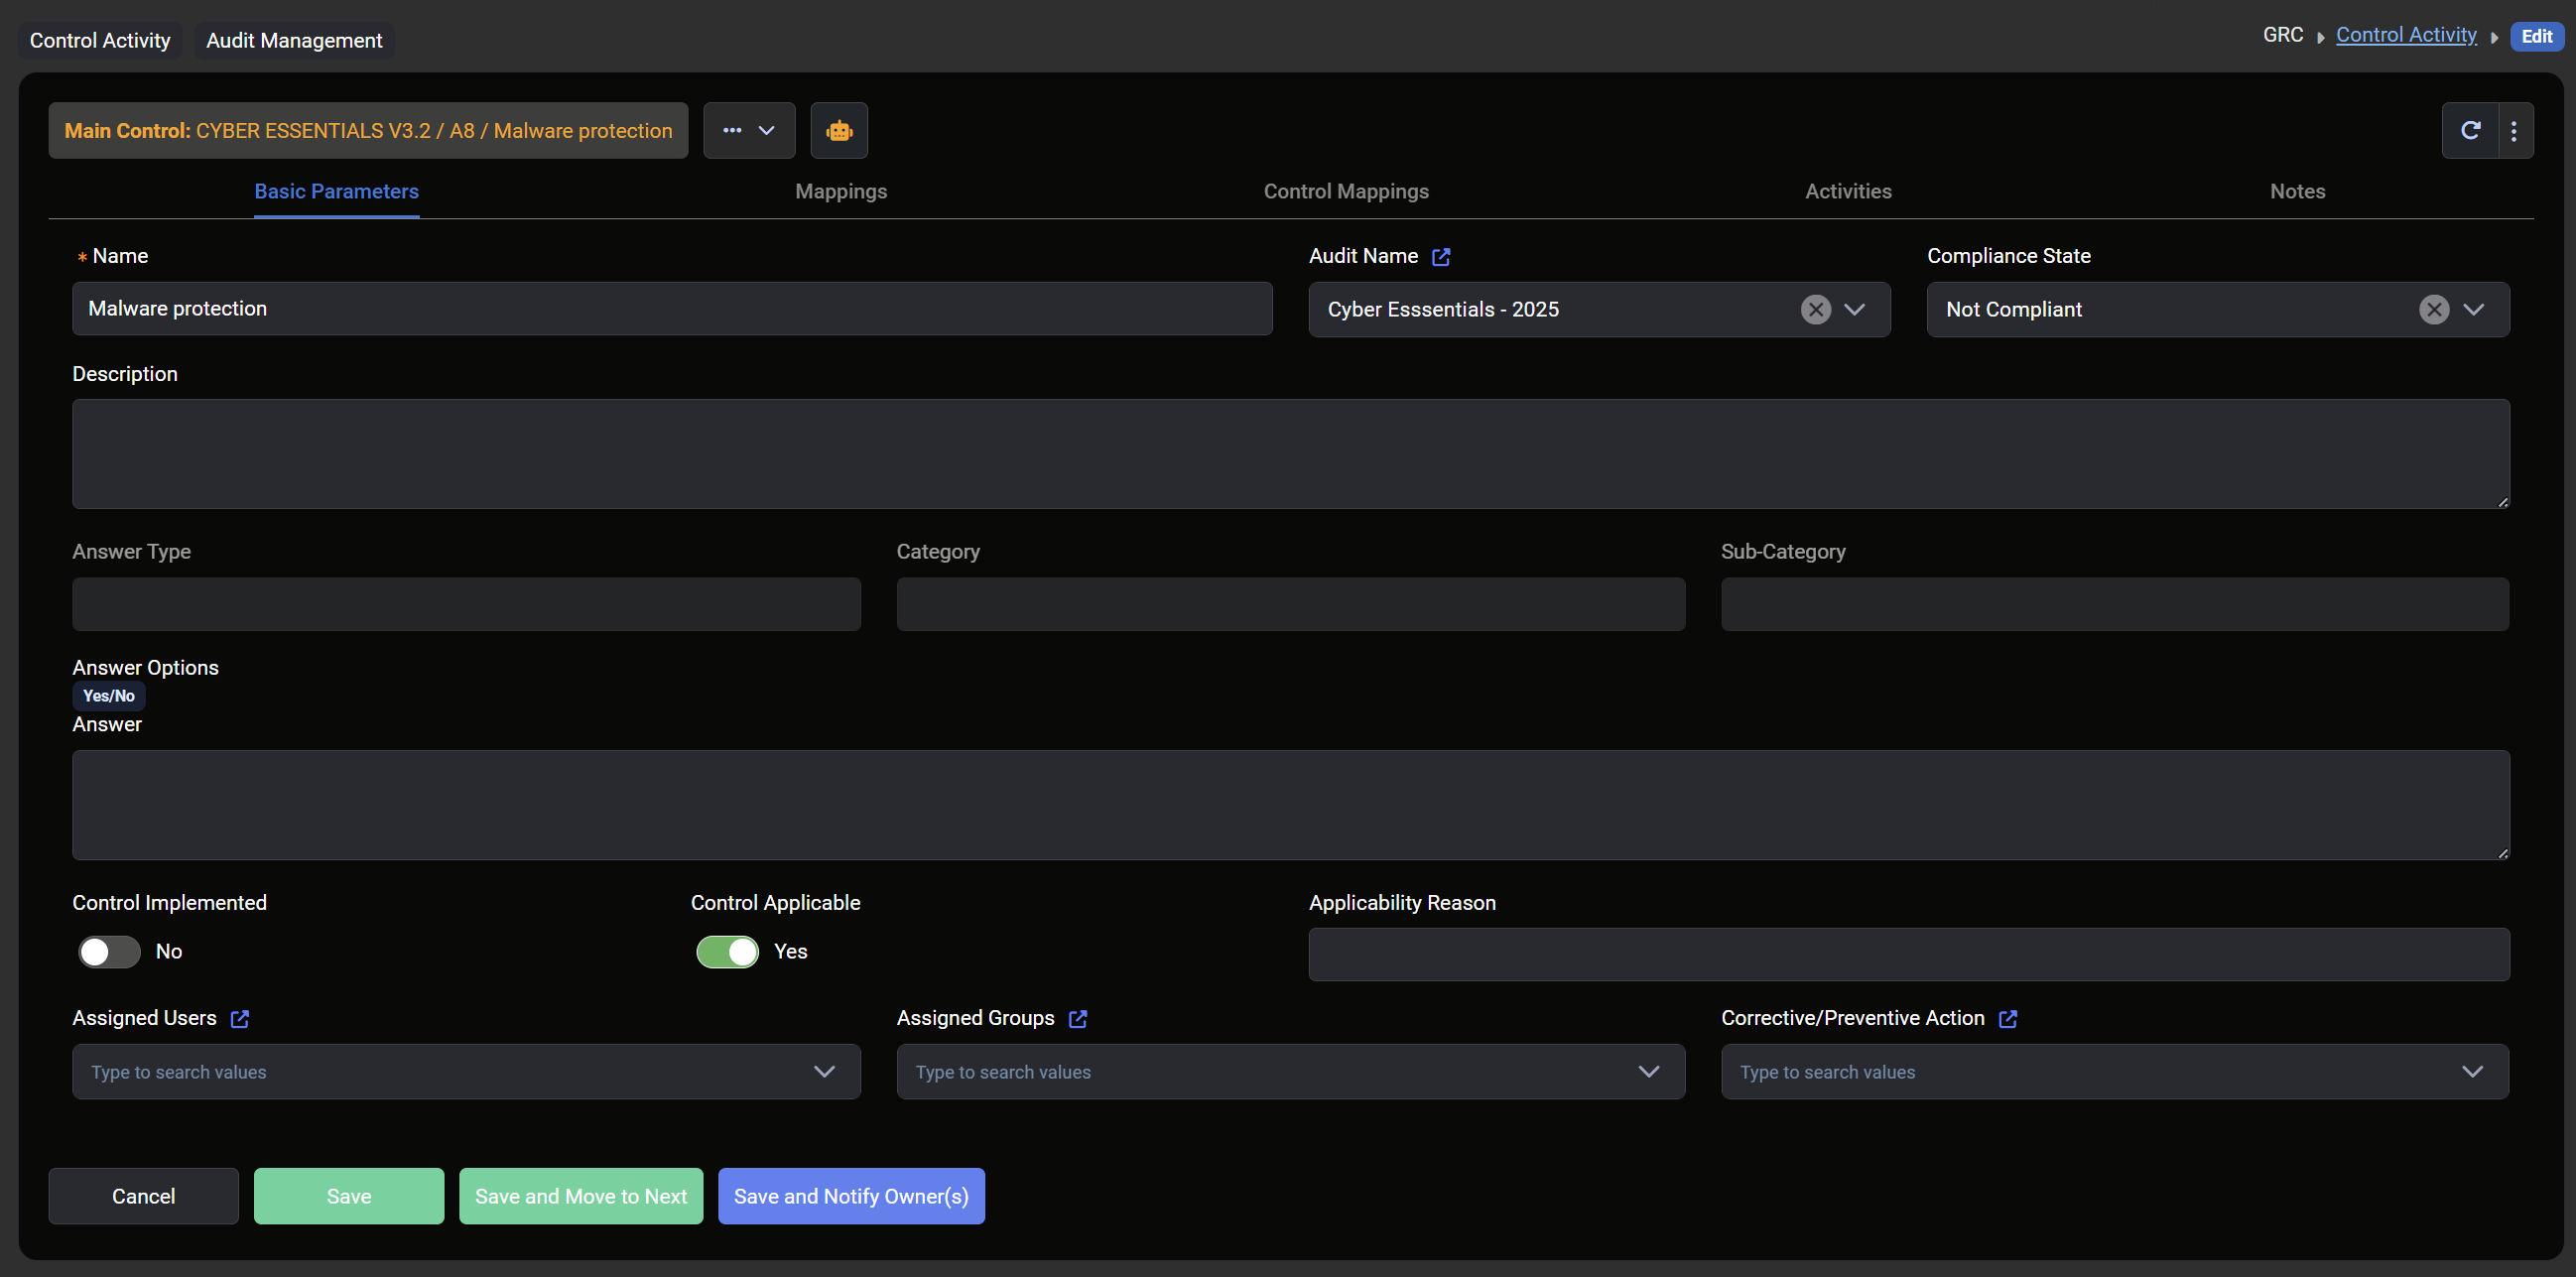This screenshot has width=2576, height=1277.
Task: Click into the Applicability Reason field
Action: click(x=1908, y=954)
